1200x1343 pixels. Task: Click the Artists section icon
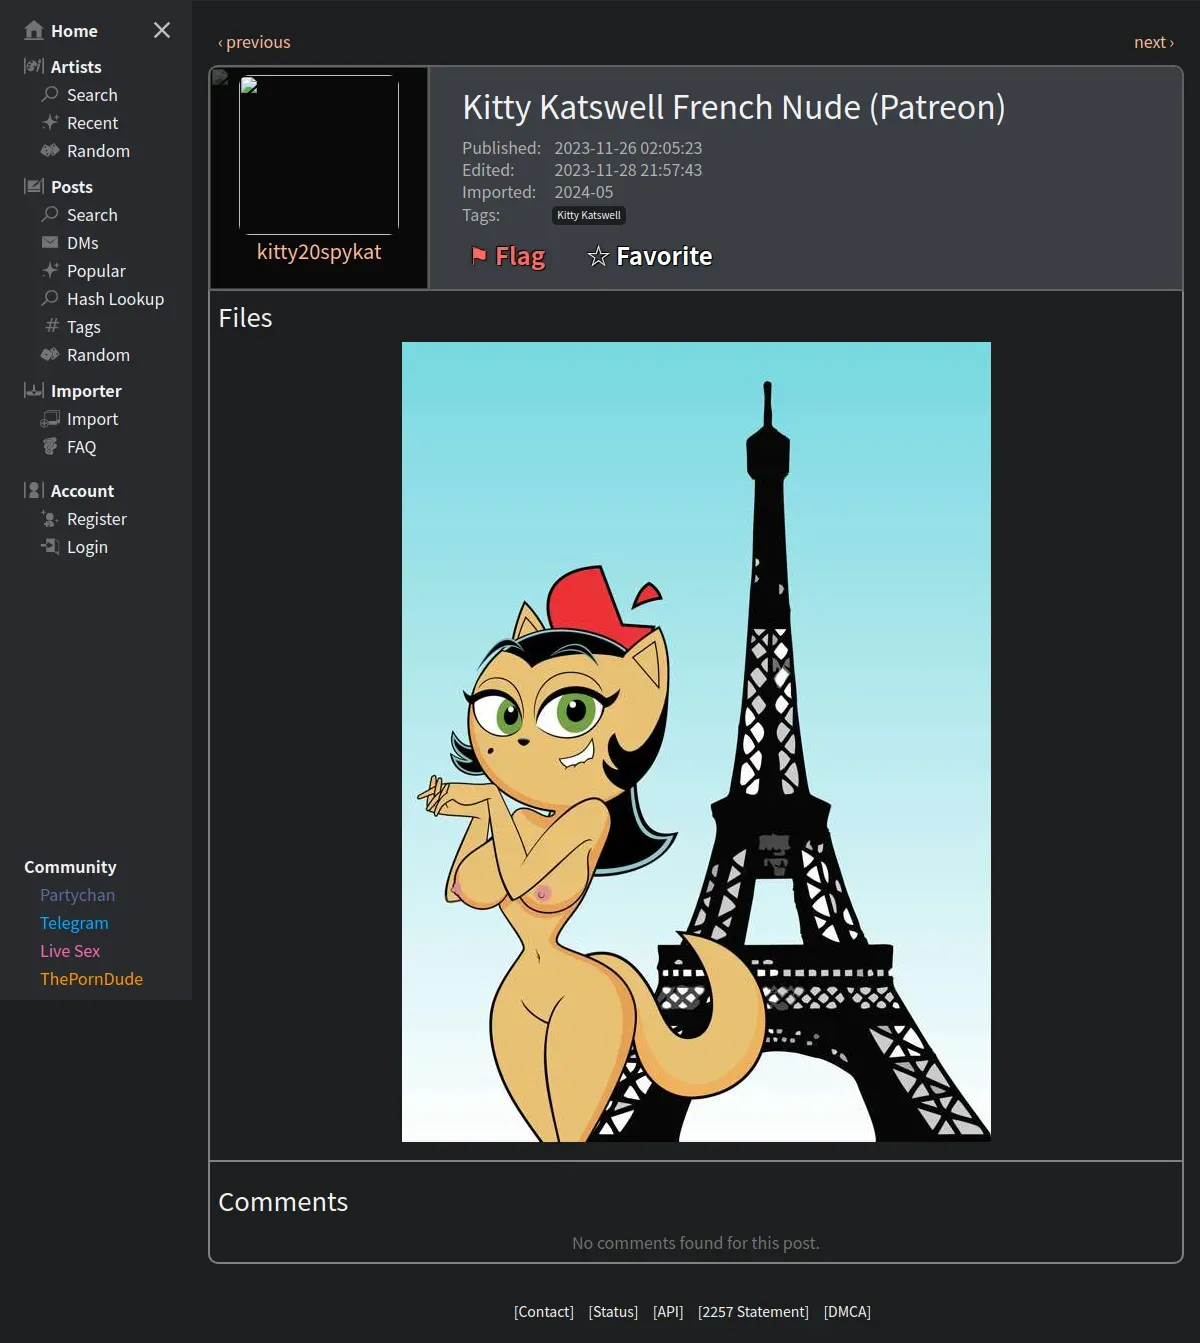coord(34,66)
